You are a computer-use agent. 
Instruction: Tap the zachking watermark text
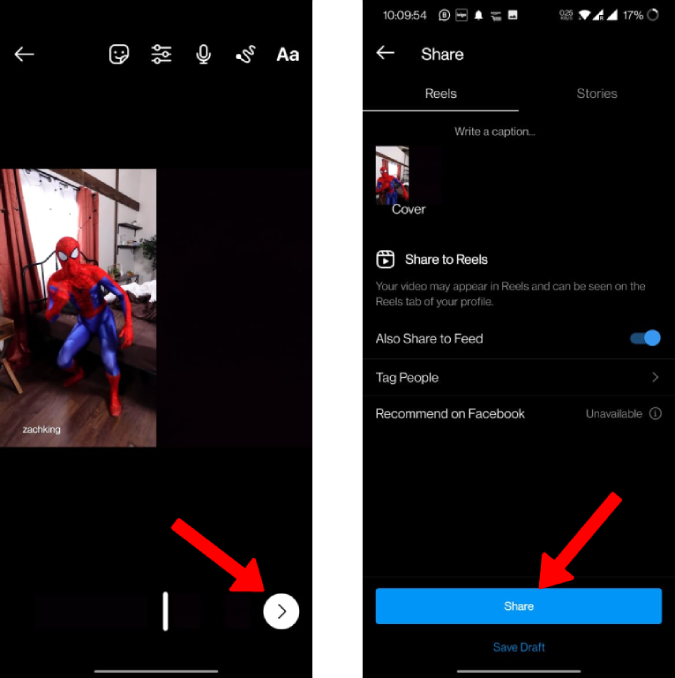42,429
